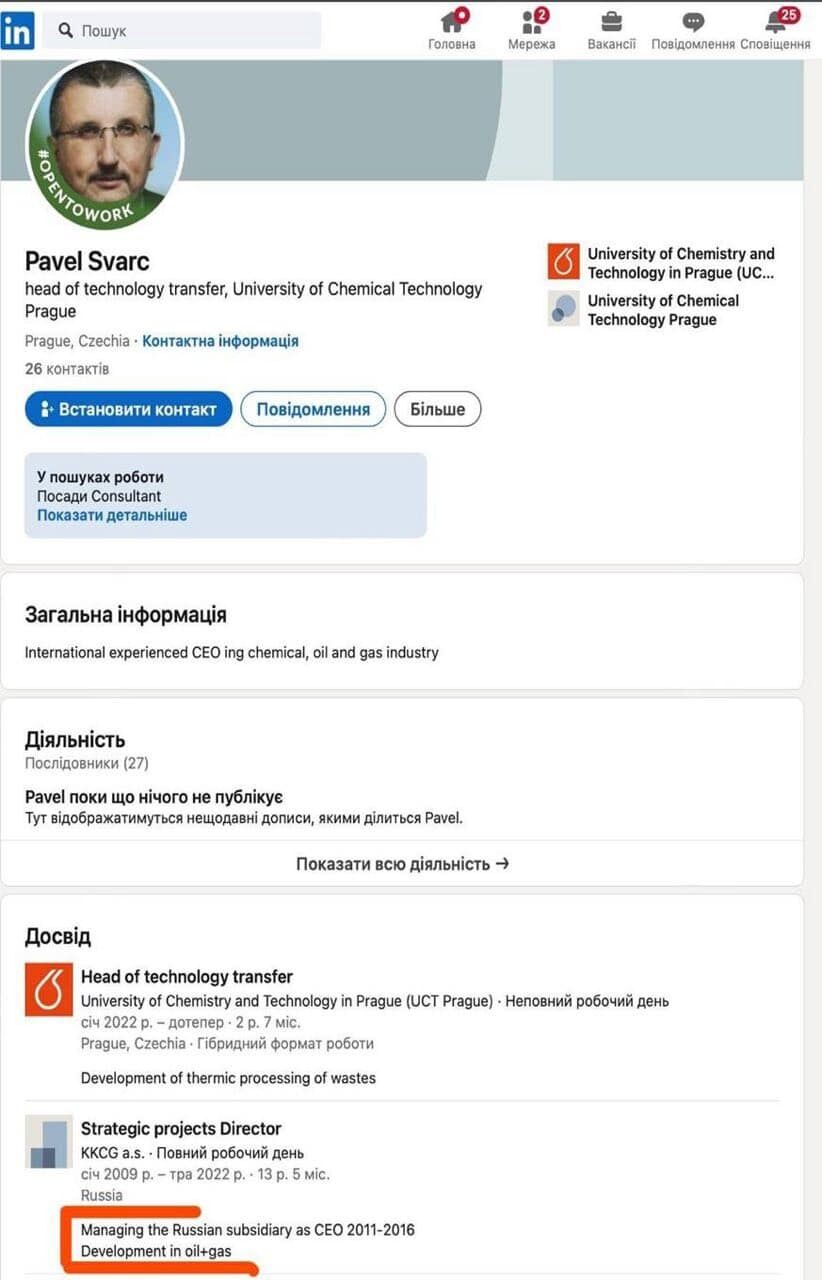Click the Повідомлення button on profile
Screen dimensions: 822x1280
point(313,409)
